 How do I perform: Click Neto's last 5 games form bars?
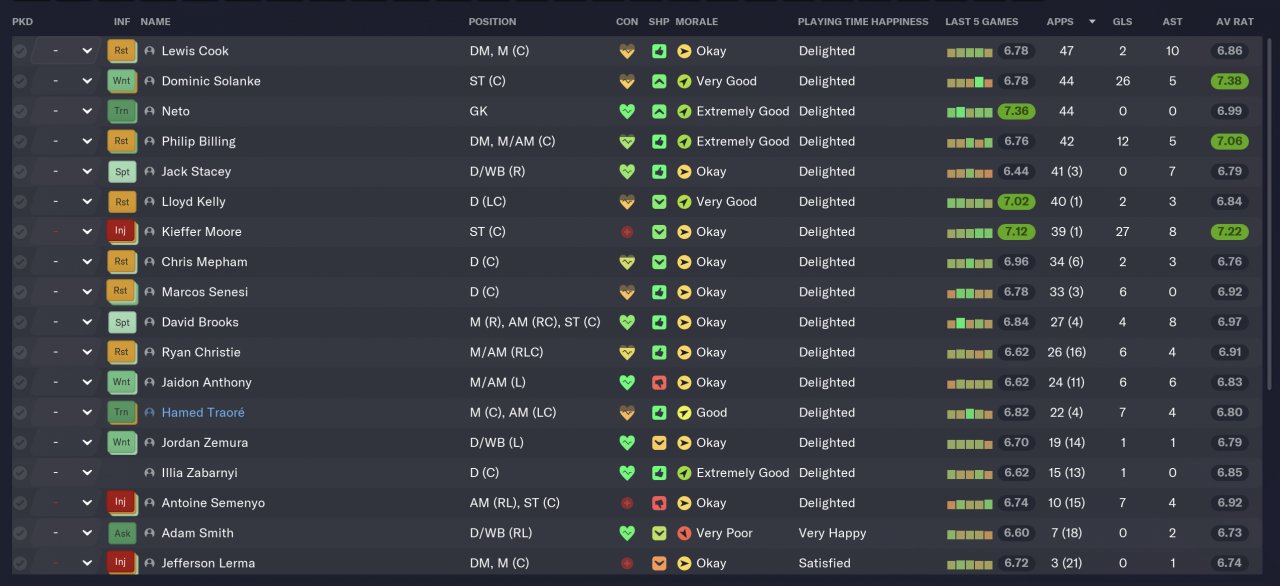point(970,111)
